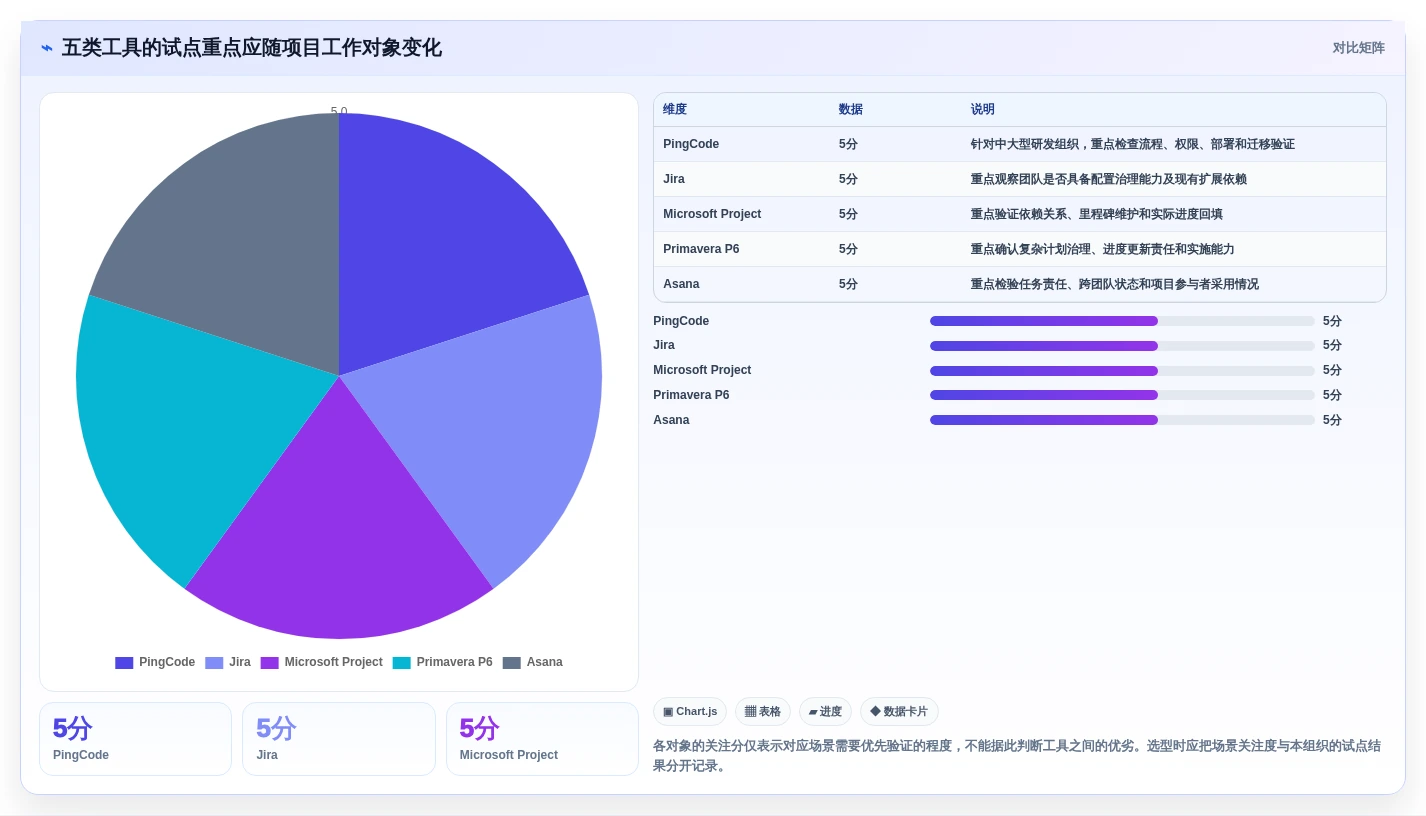Click the Primavera P6 progress bar

(1122, 395)
